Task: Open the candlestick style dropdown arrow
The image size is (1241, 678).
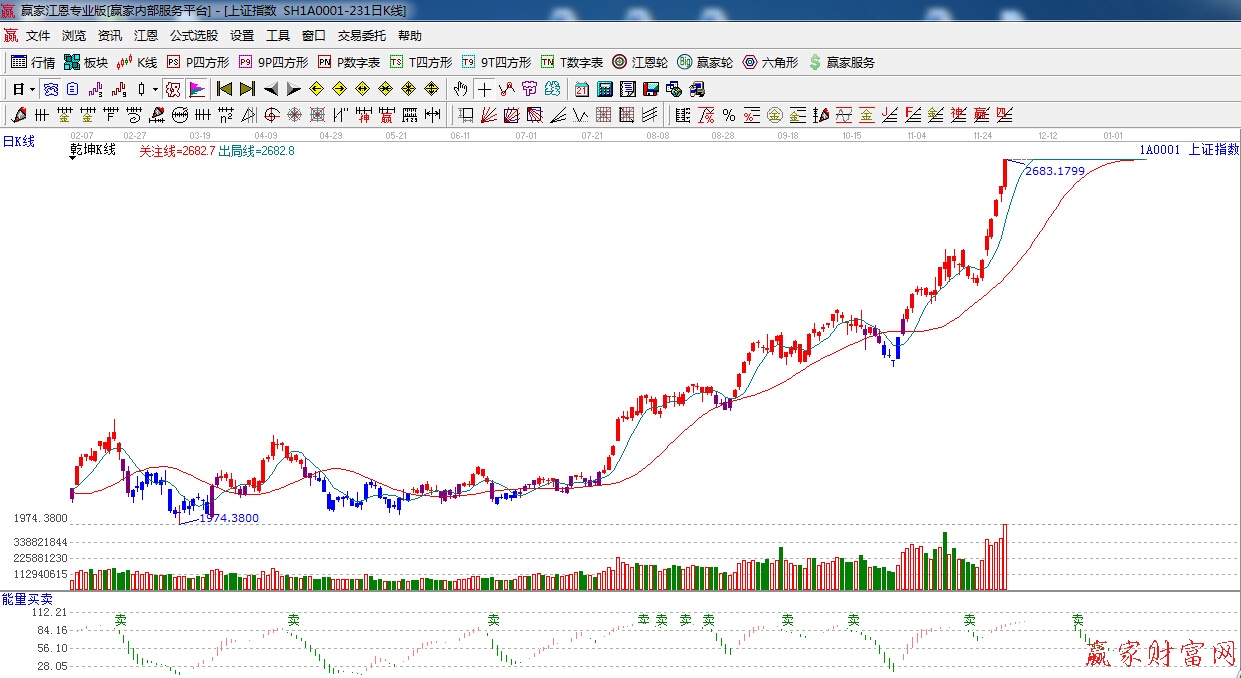Action: tap(155, 89)
